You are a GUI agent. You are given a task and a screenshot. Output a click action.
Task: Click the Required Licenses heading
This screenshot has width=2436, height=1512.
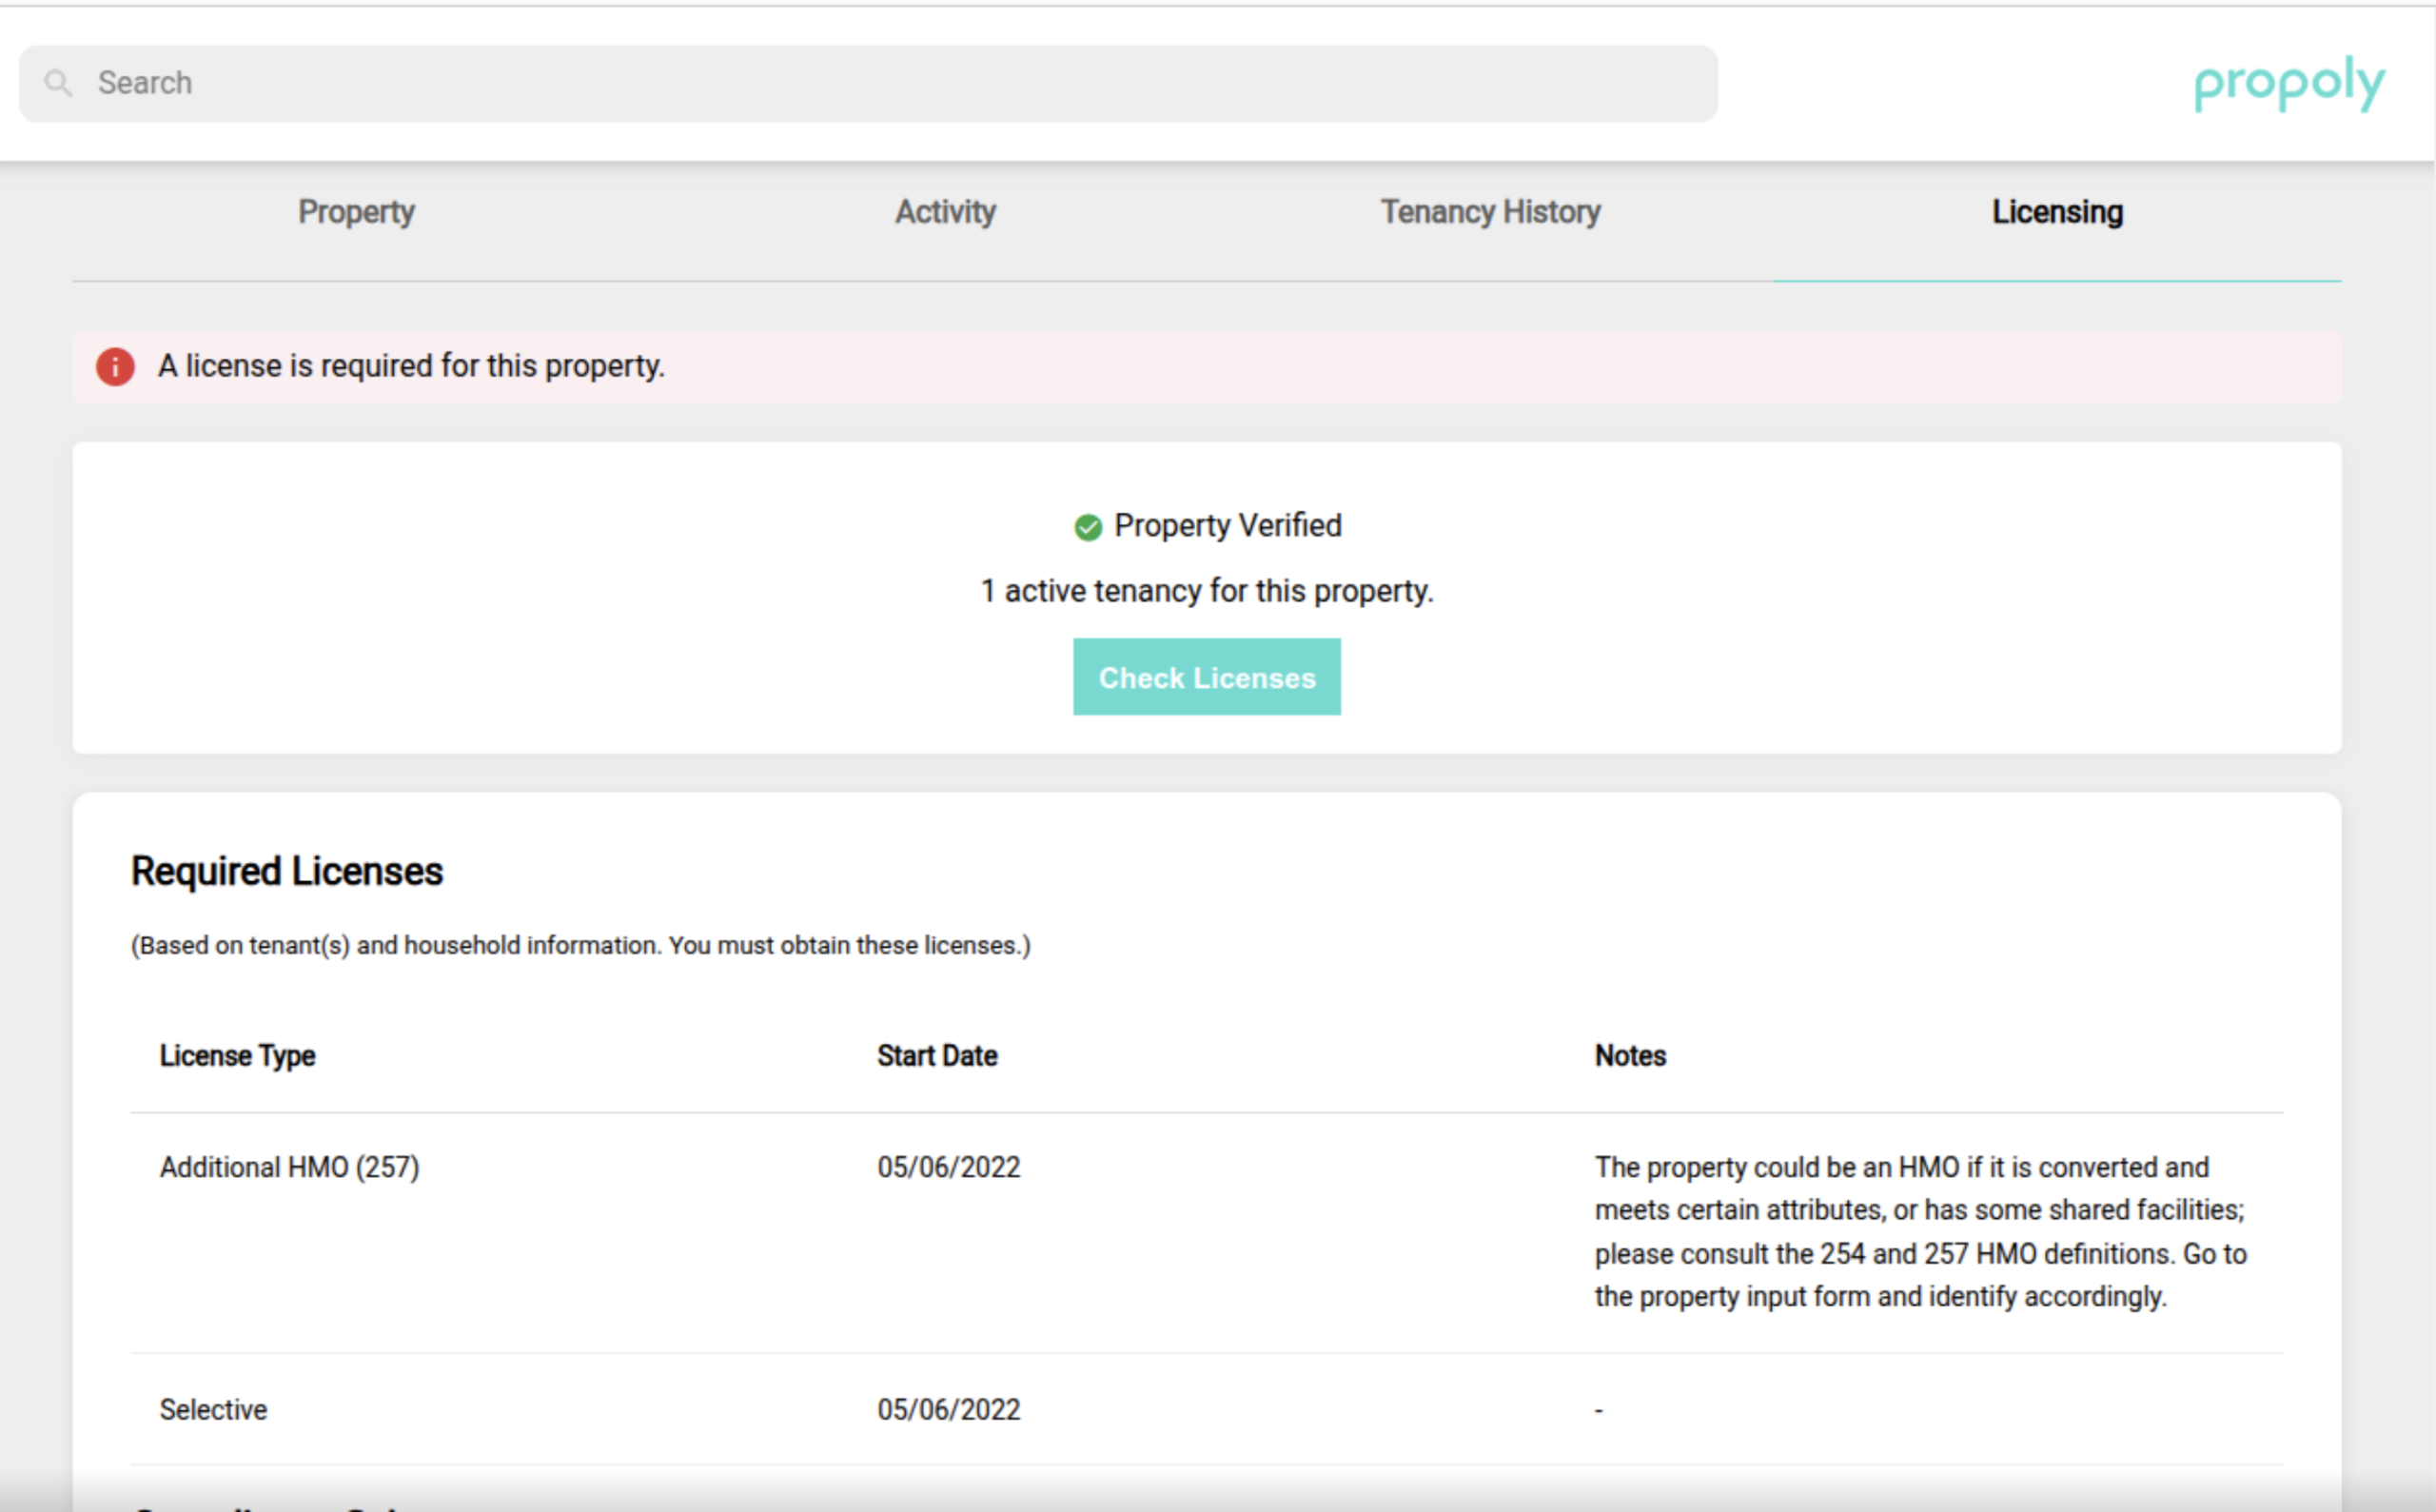287,871
